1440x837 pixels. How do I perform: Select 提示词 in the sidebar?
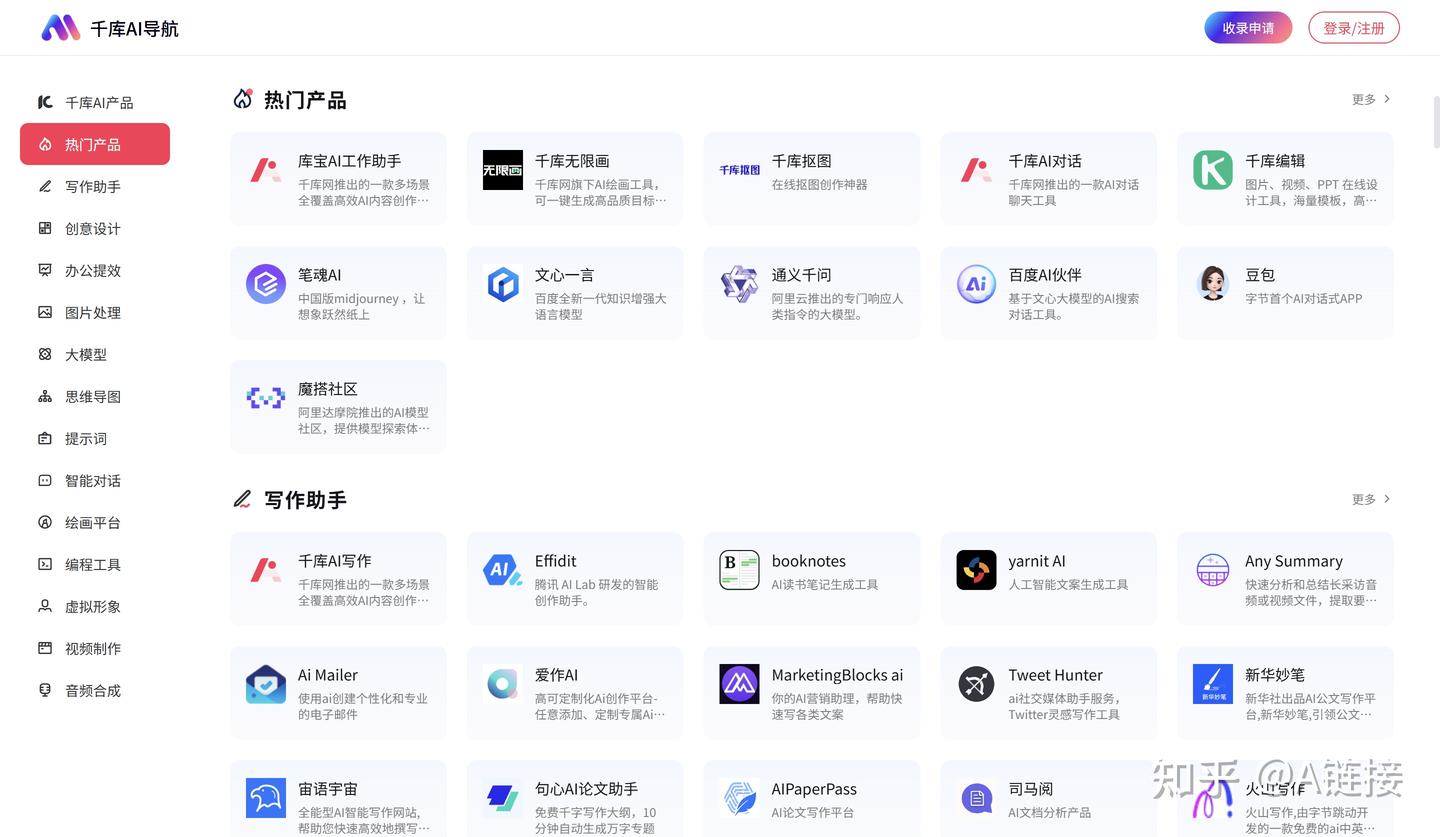click(95, 438)
